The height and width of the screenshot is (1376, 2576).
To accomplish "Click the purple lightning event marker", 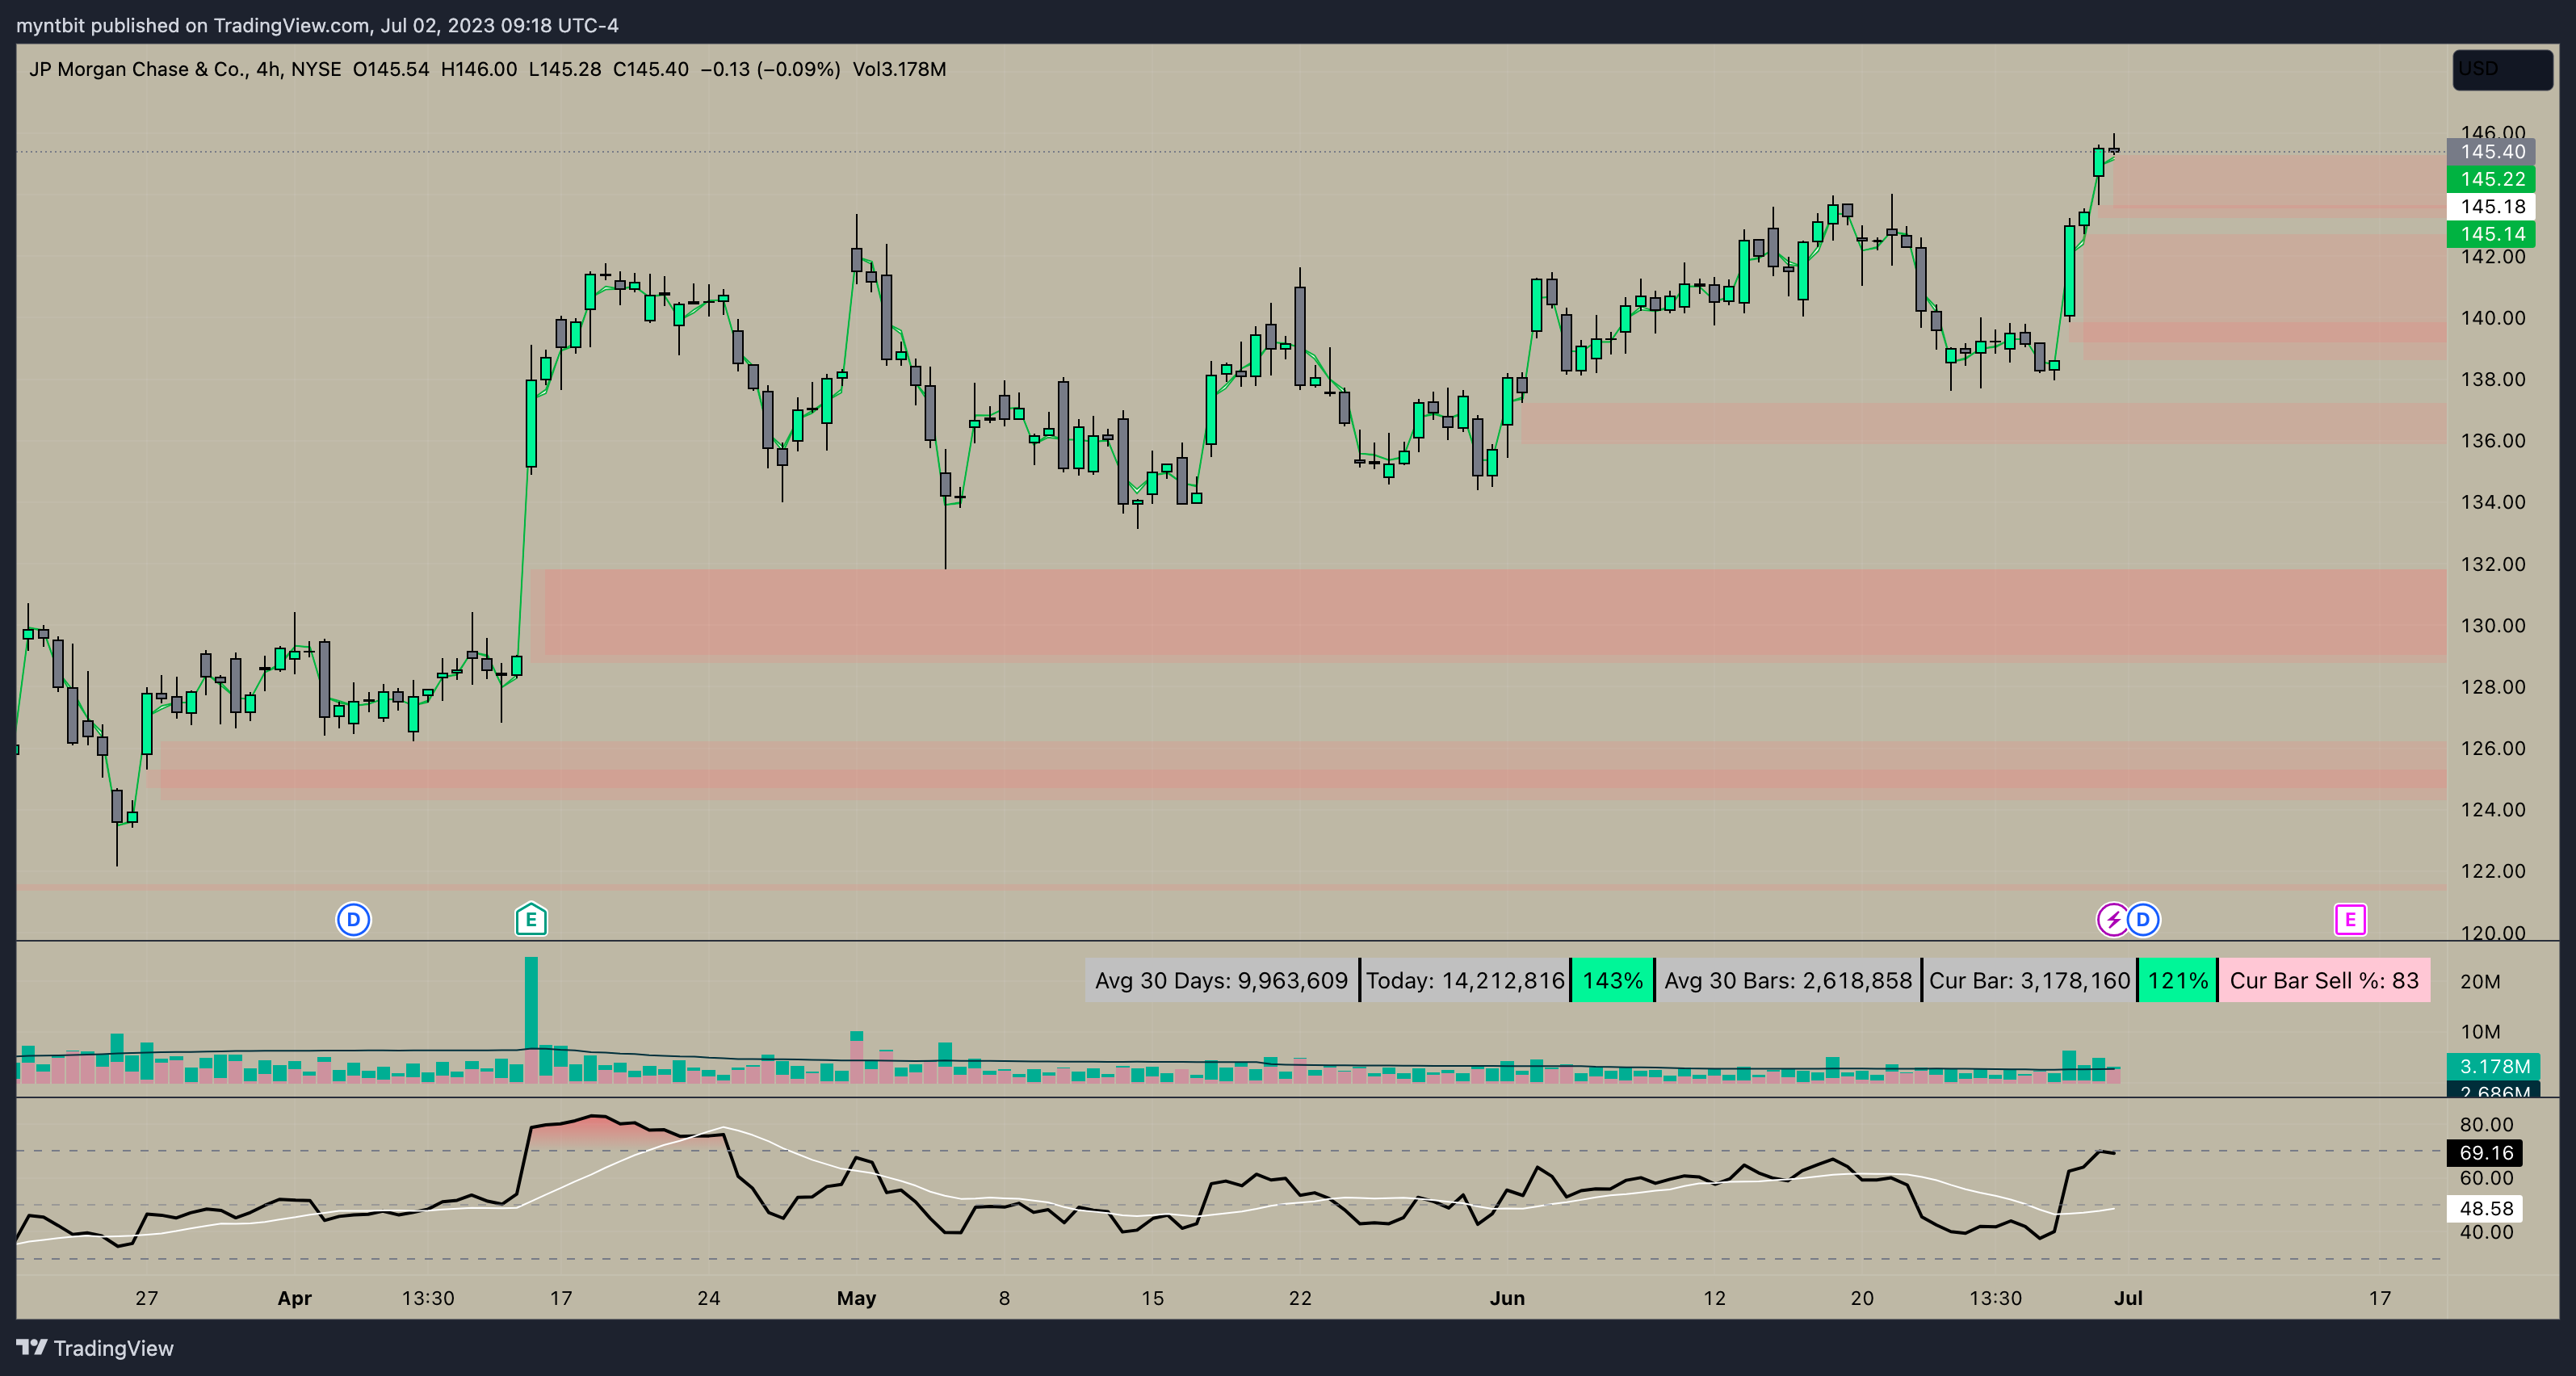I will (2112, 919).
